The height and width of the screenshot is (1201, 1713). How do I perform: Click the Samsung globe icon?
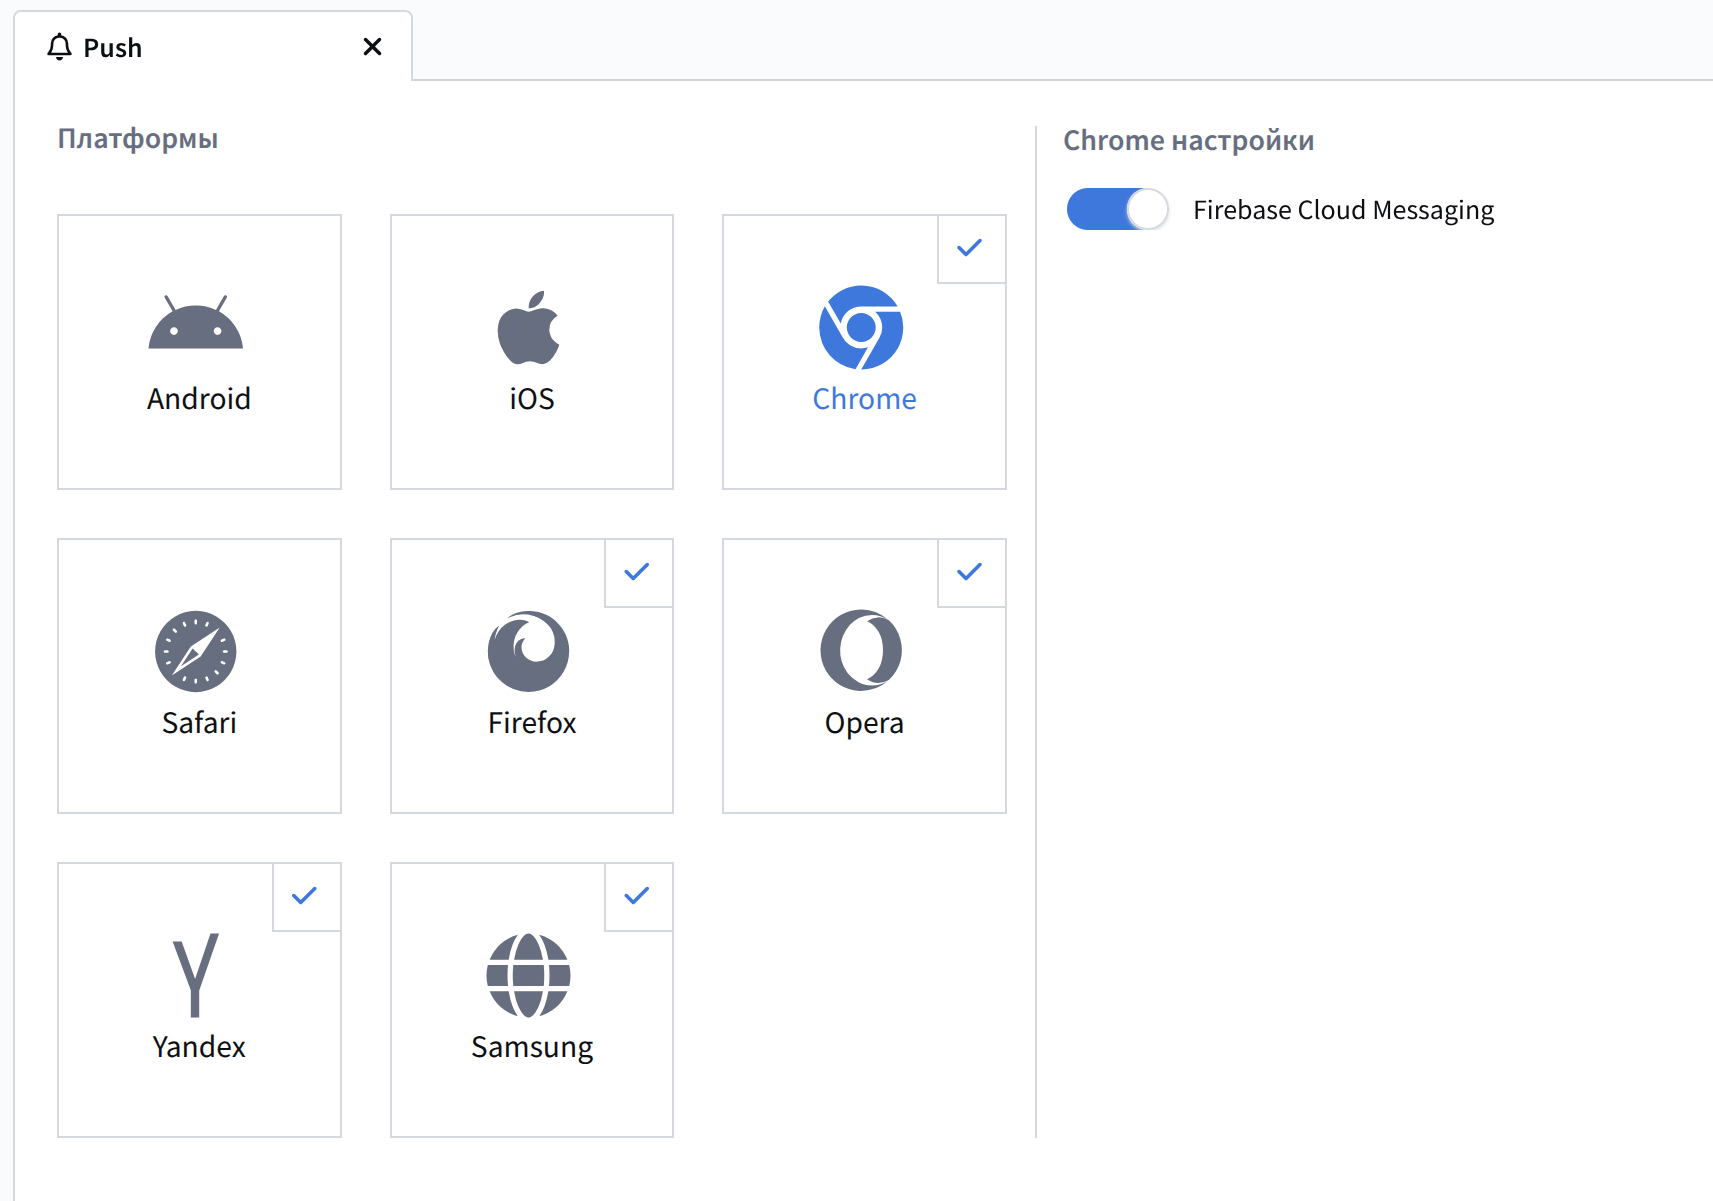point(529,975)
